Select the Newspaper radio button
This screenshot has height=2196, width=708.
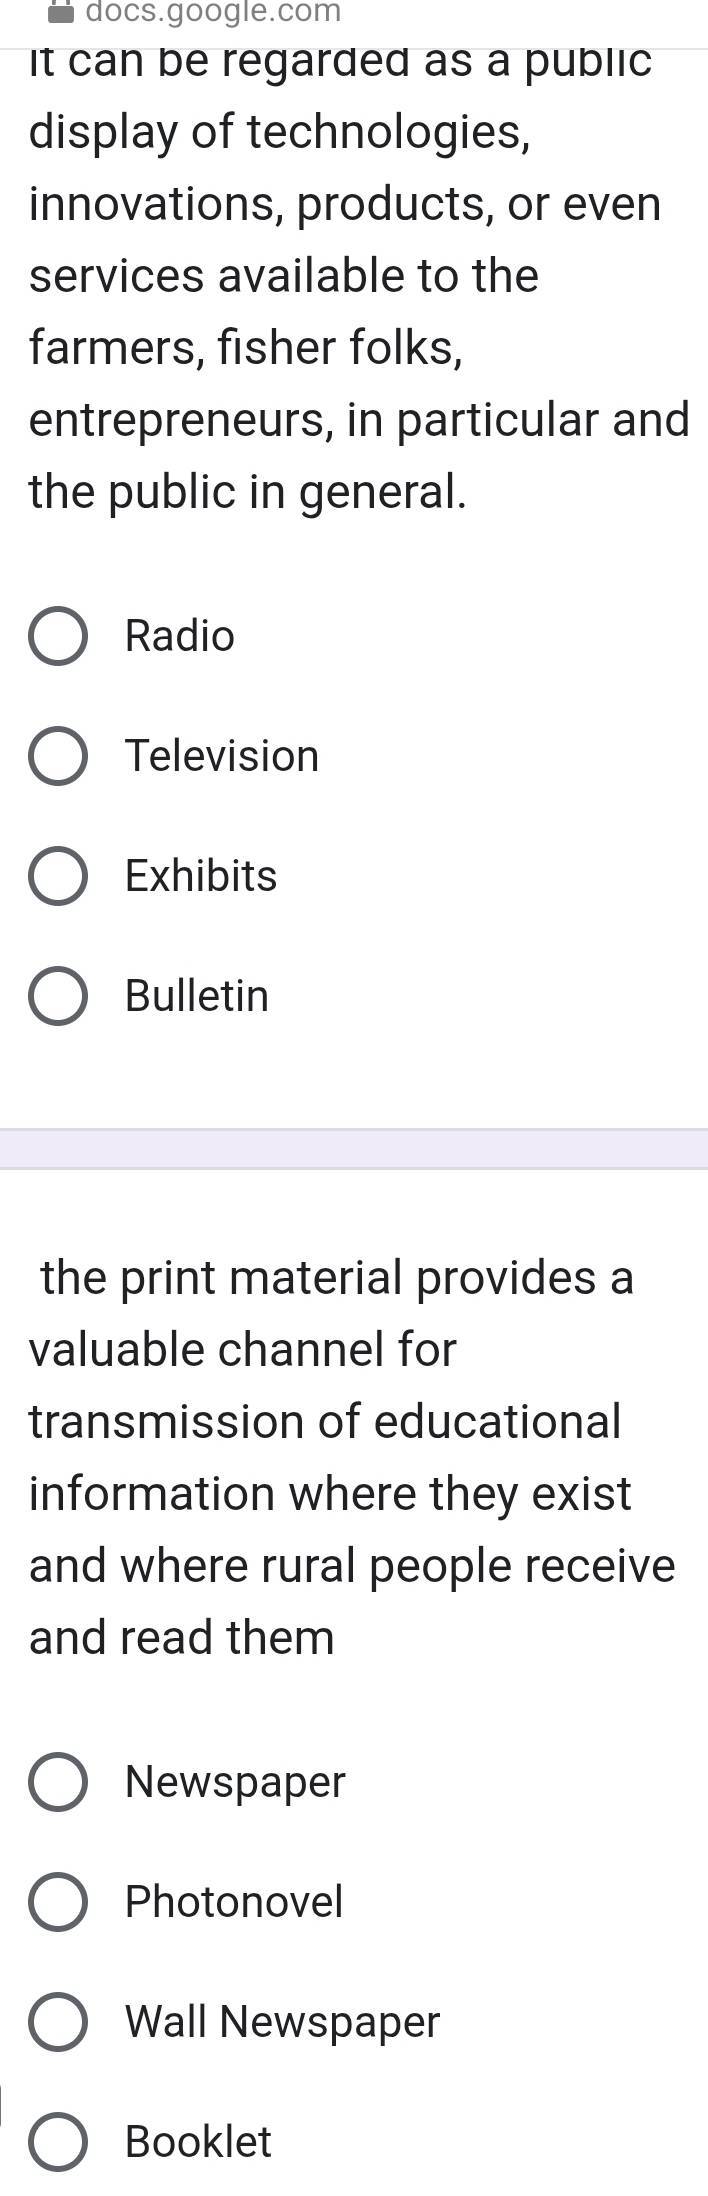click(57, 1782)
